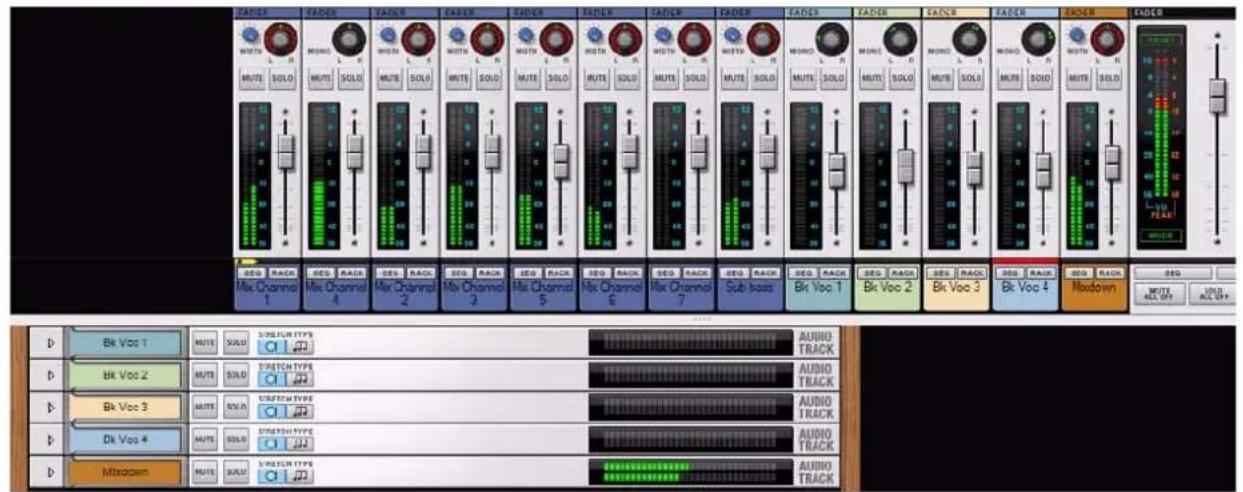Solo Mix Channel 4 in the mixer
1243x492 pixels.
coord(351,78)
